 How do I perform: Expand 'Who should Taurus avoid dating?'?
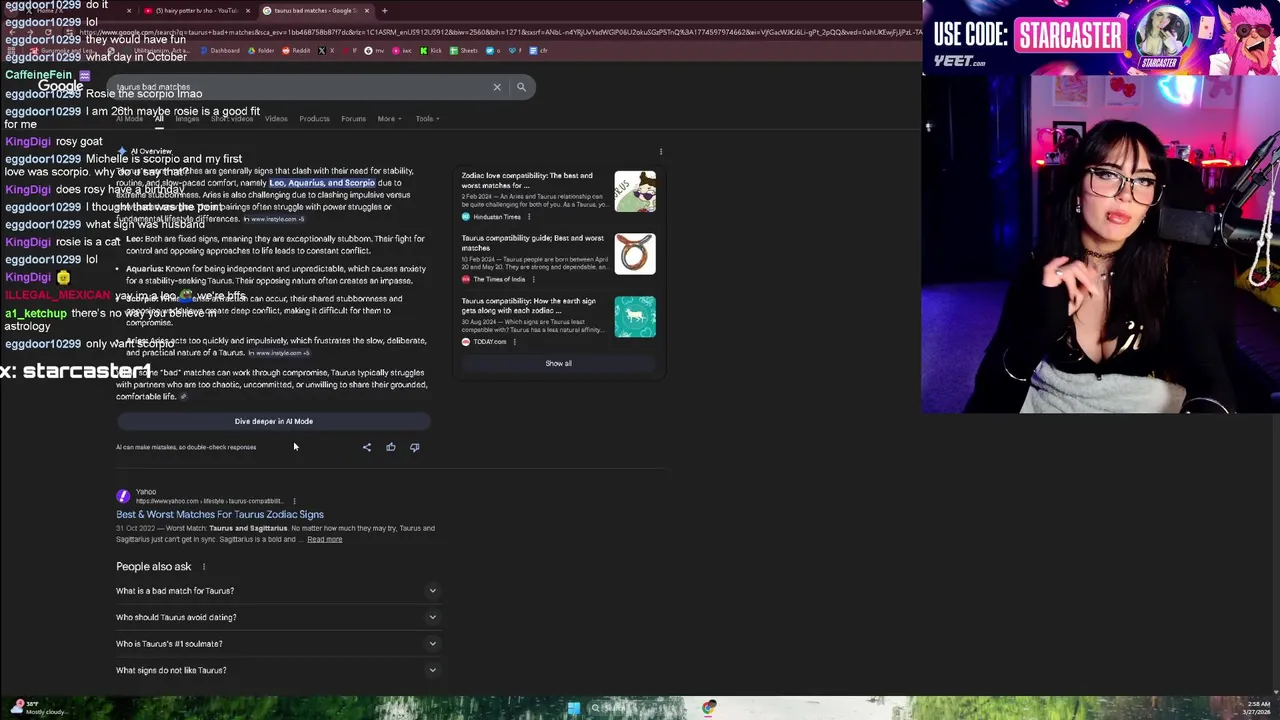(x=277, y=617)
